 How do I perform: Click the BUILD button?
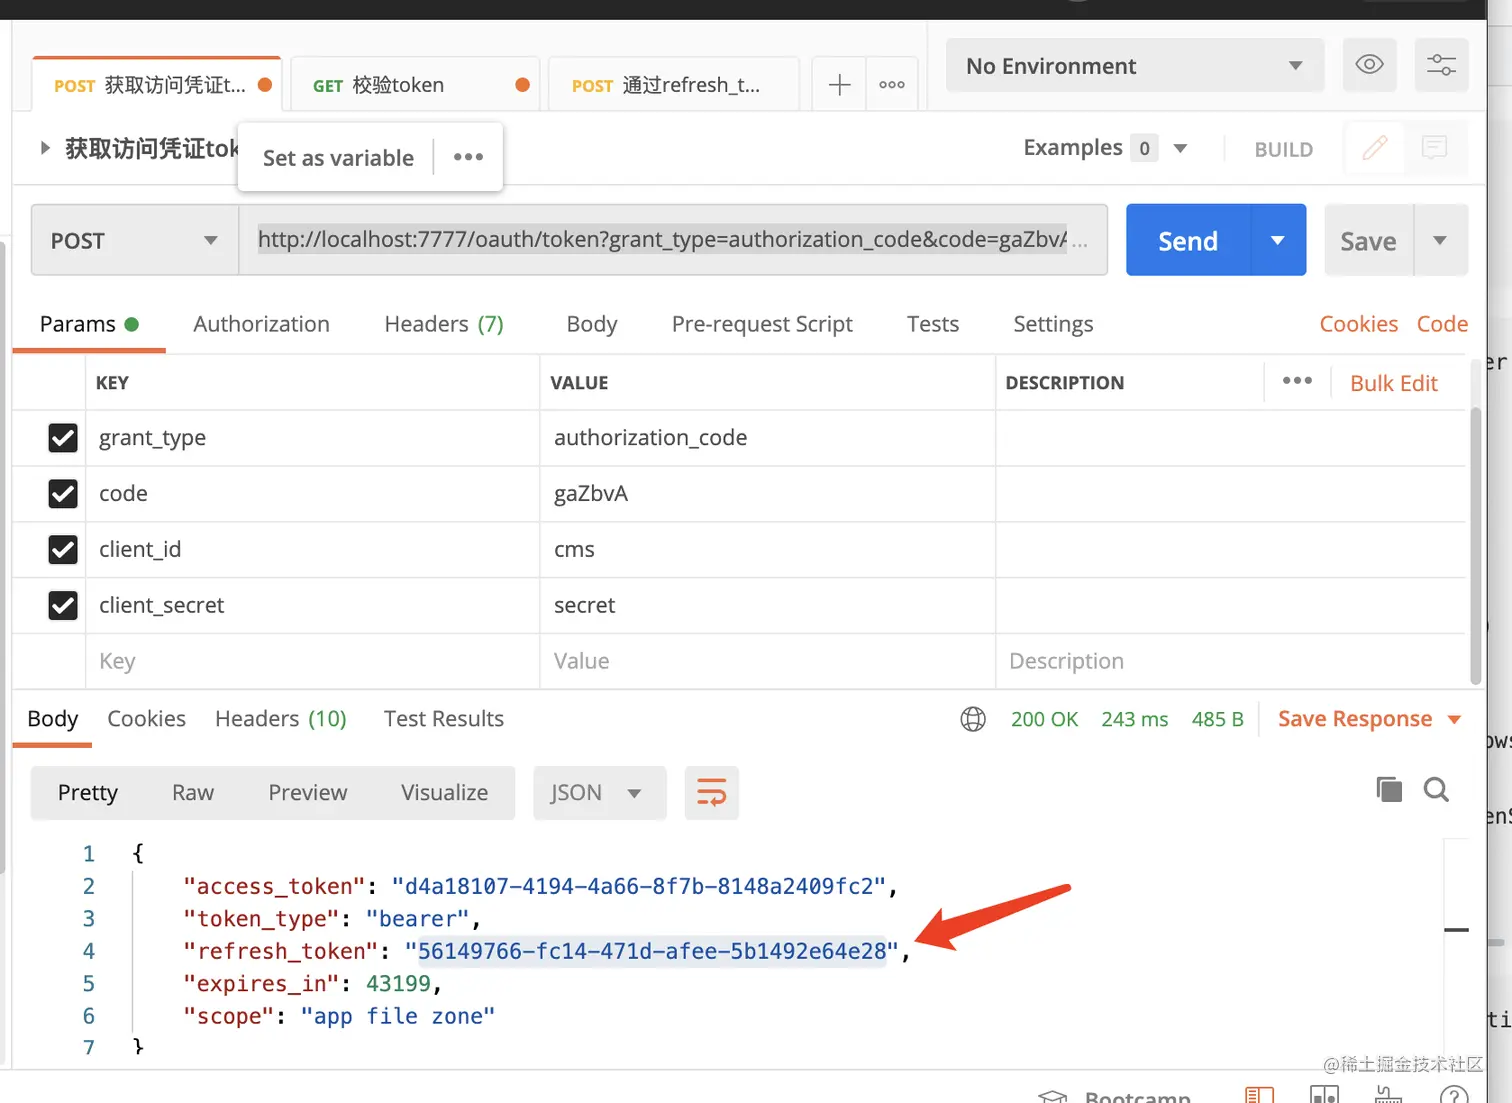(1284, 149)
